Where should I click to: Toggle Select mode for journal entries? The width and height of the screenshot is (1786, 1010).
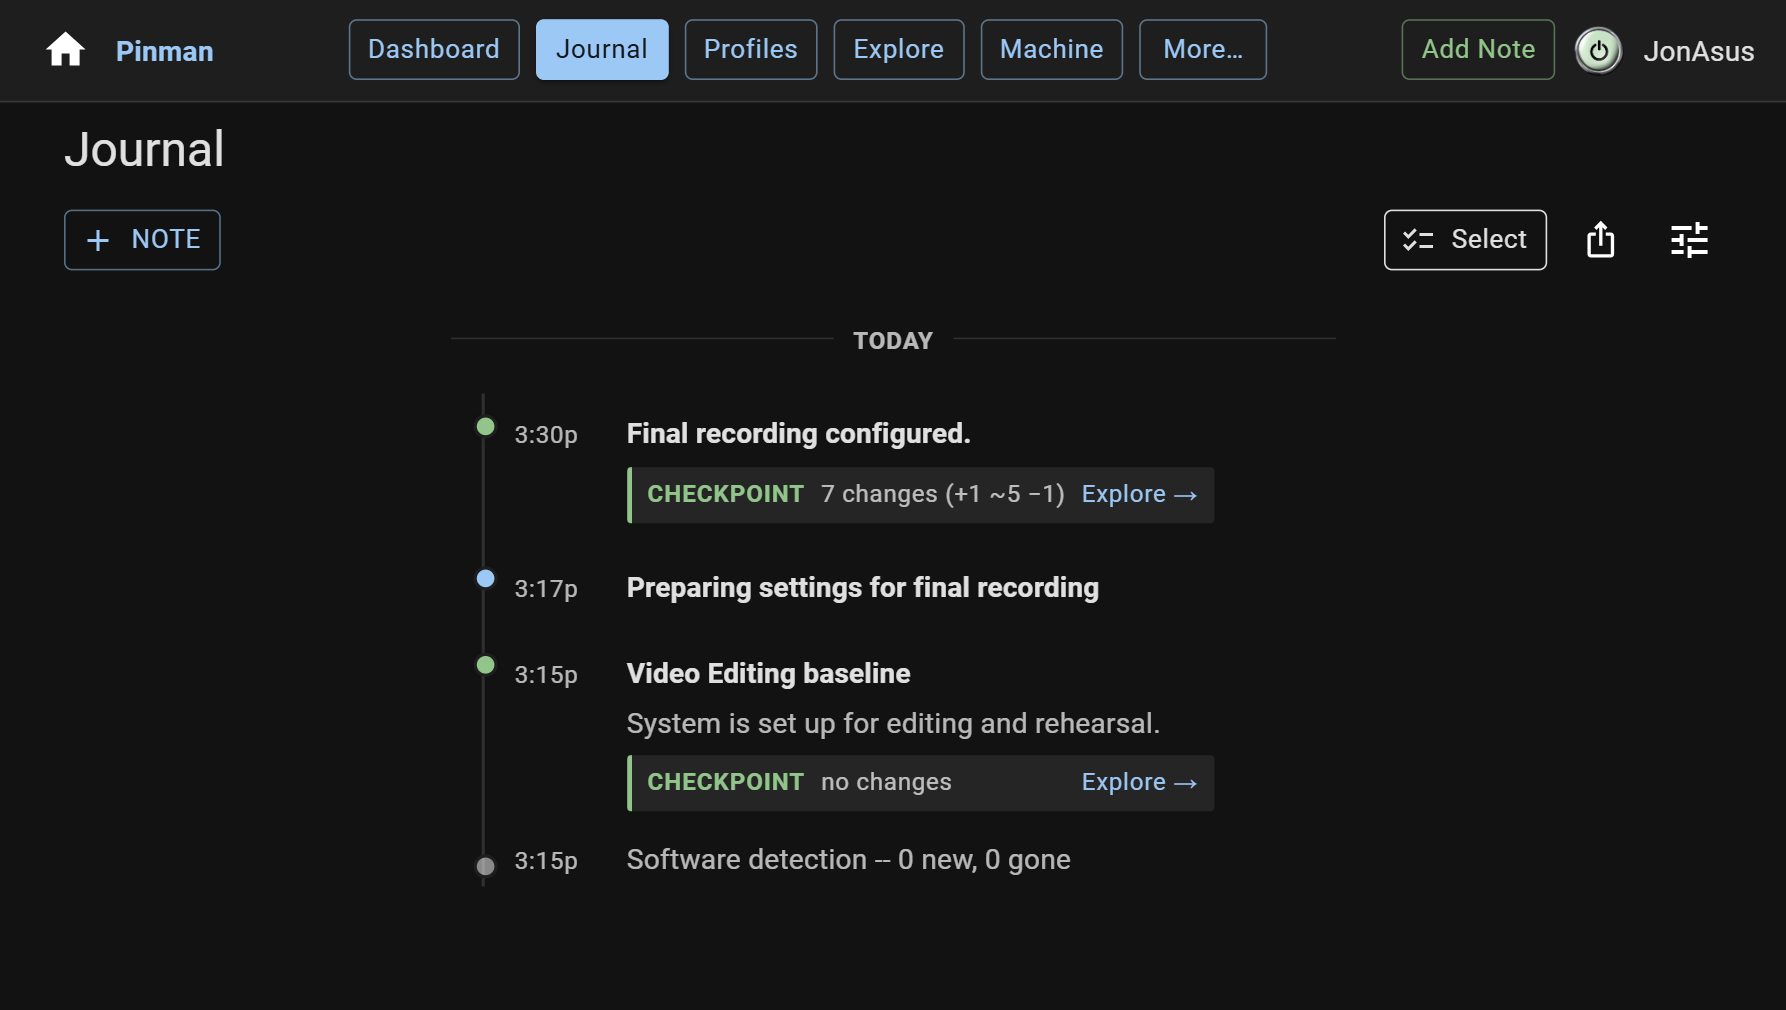1465,240
